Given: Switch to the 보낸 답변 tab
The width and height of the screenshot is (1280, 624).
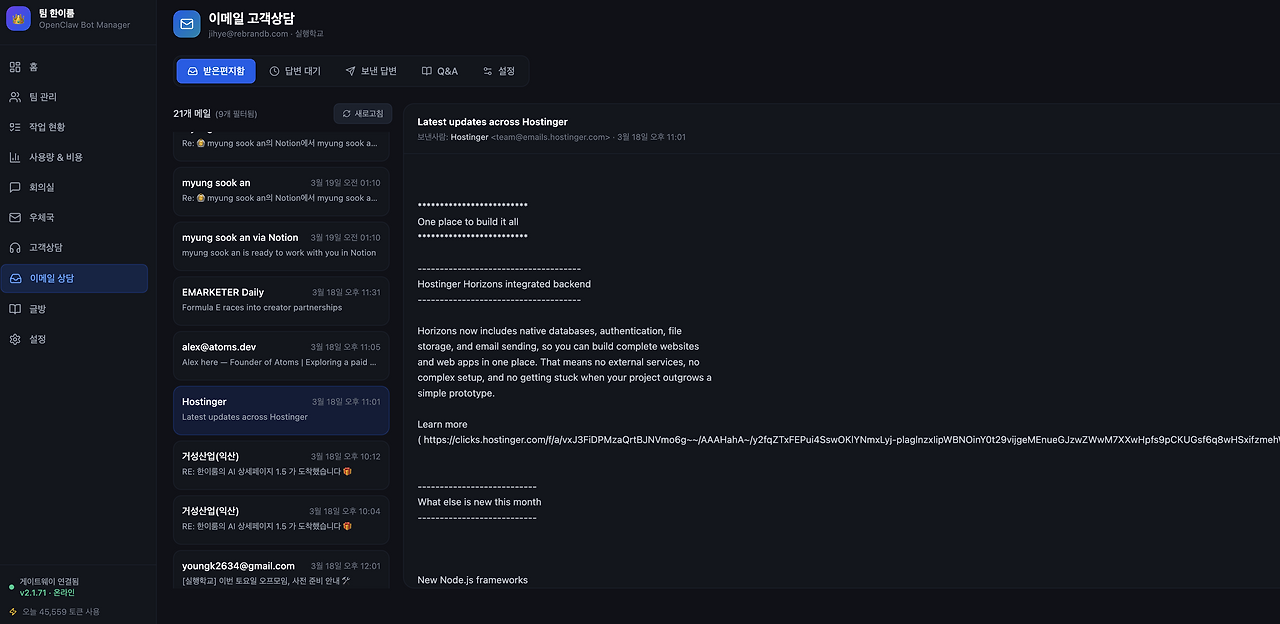Looking at the screenshot, I should click(x=371, y=71).
